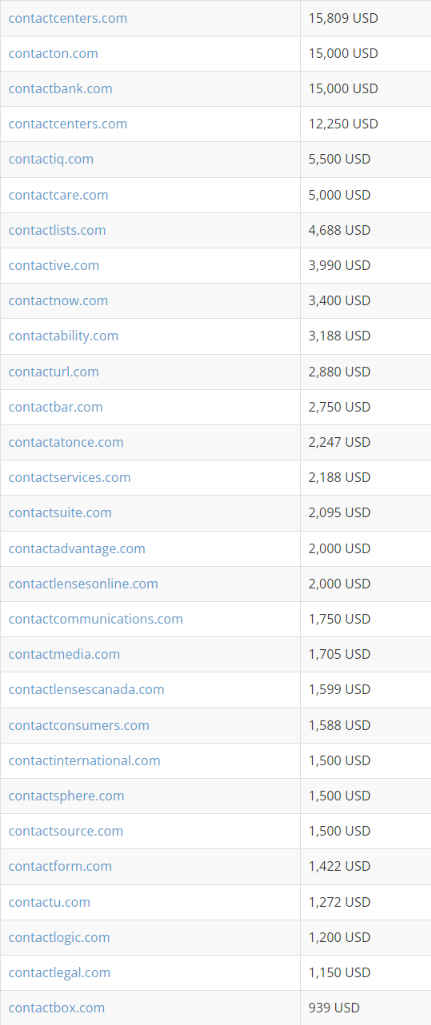Open contactlensesonline.com link
Image resolution: width=431 pixels, height=1025 pixels.
[83, 584]
